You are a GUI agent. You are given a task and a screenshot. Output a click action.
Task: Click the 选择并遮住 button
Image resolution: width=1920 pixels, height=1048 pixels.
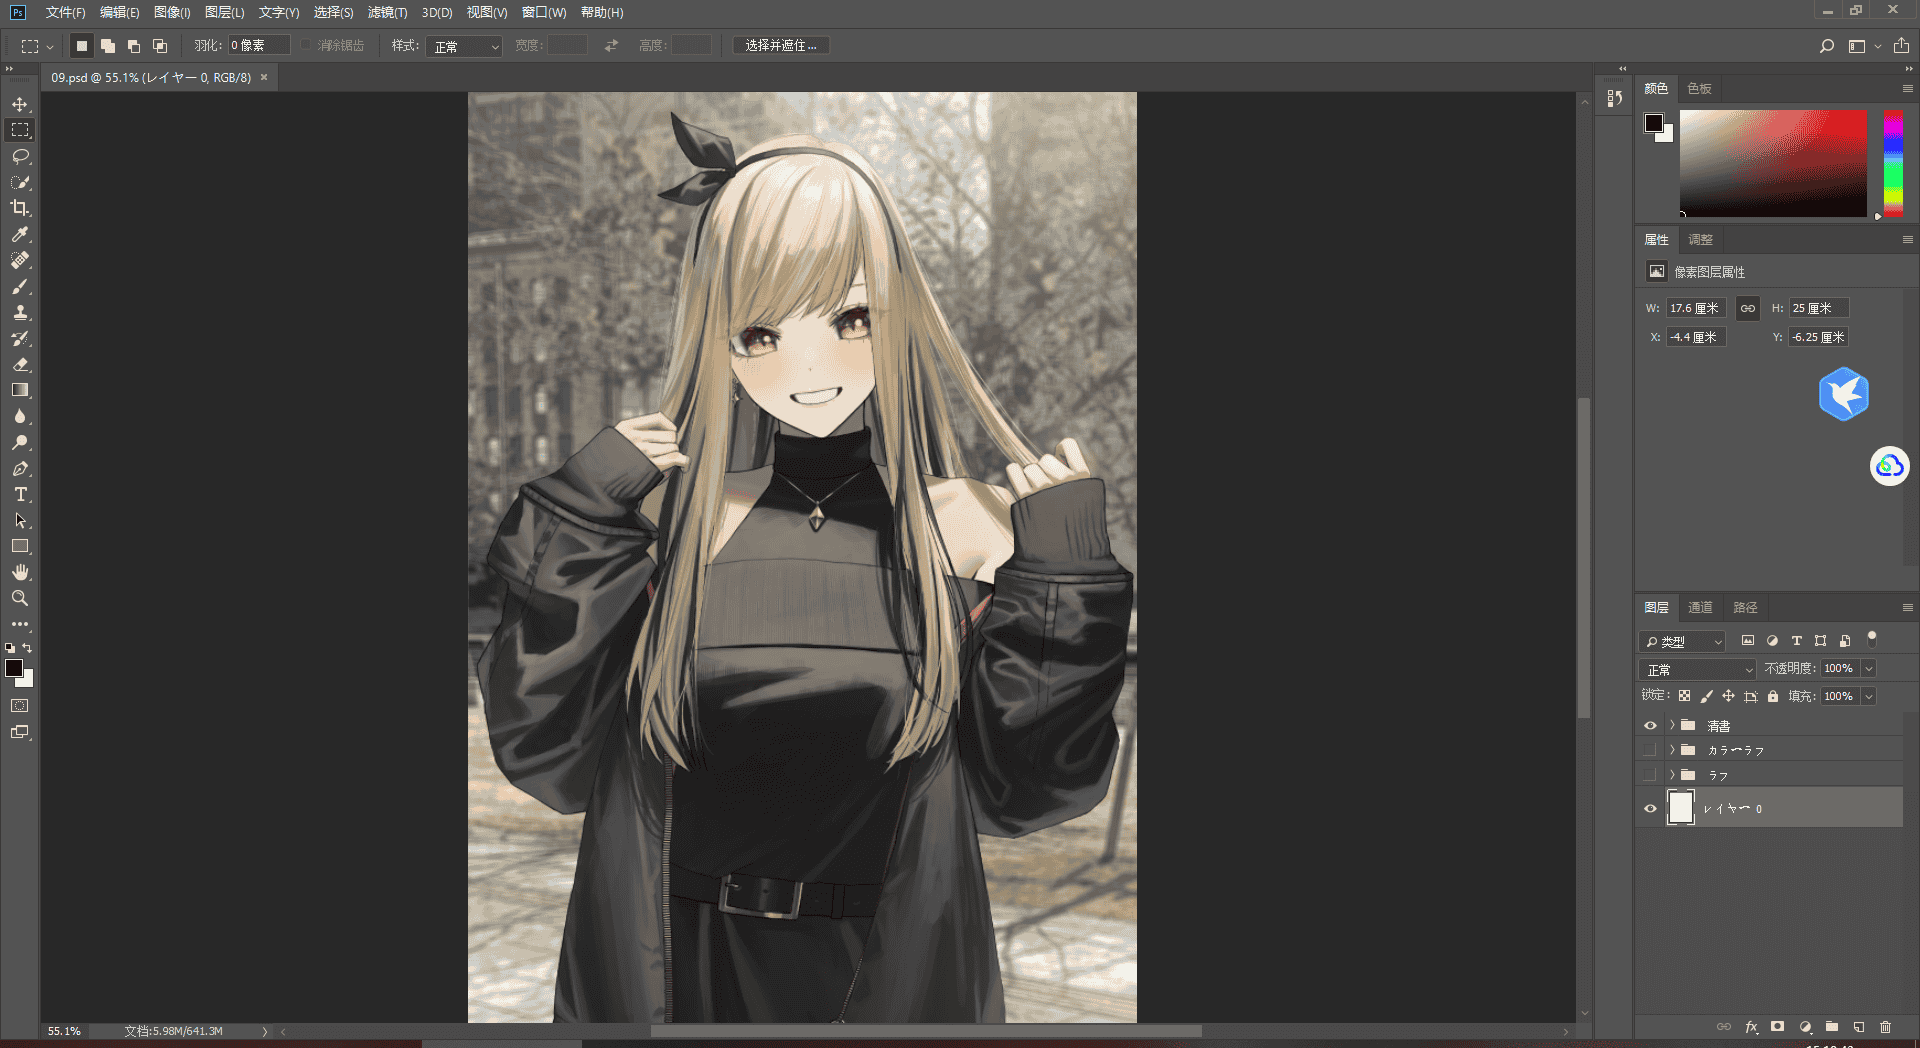click(781, 46)
